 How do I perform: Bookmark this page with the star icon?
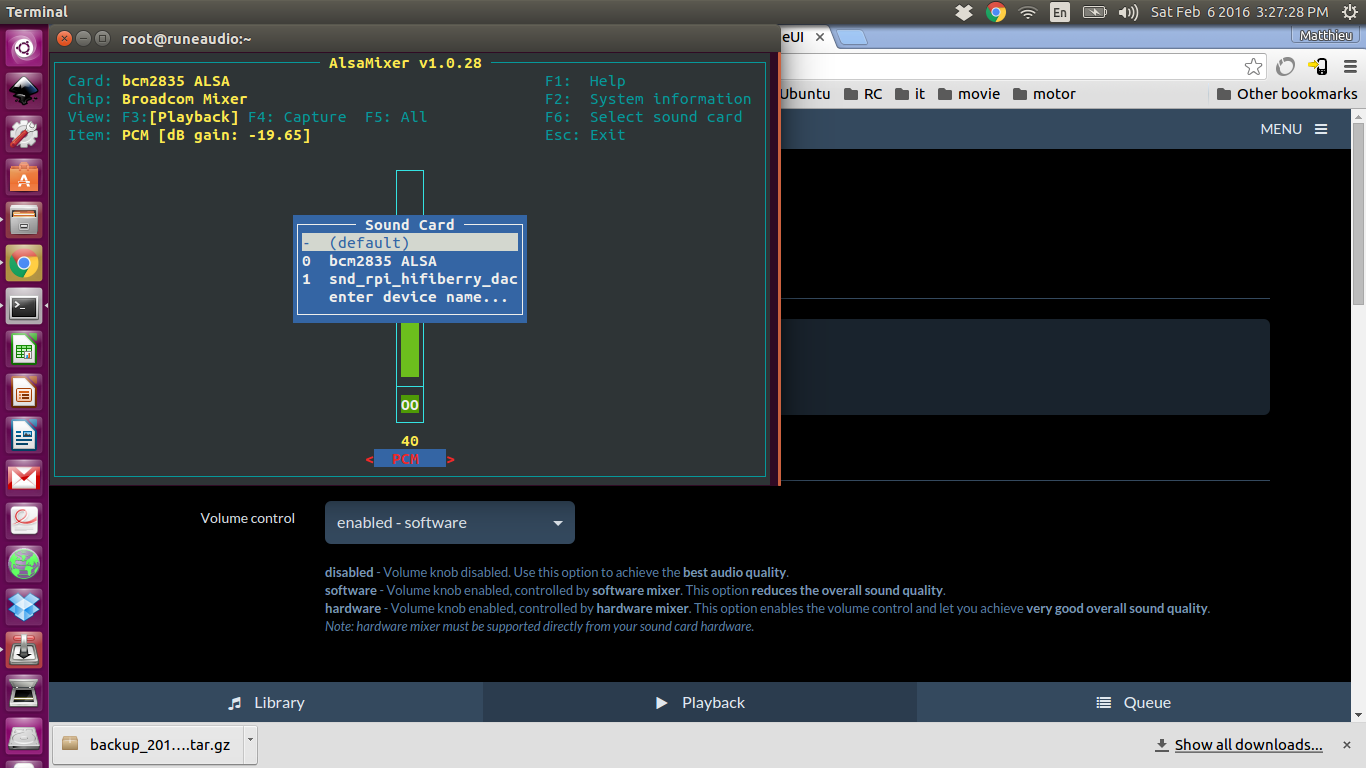1254,67
